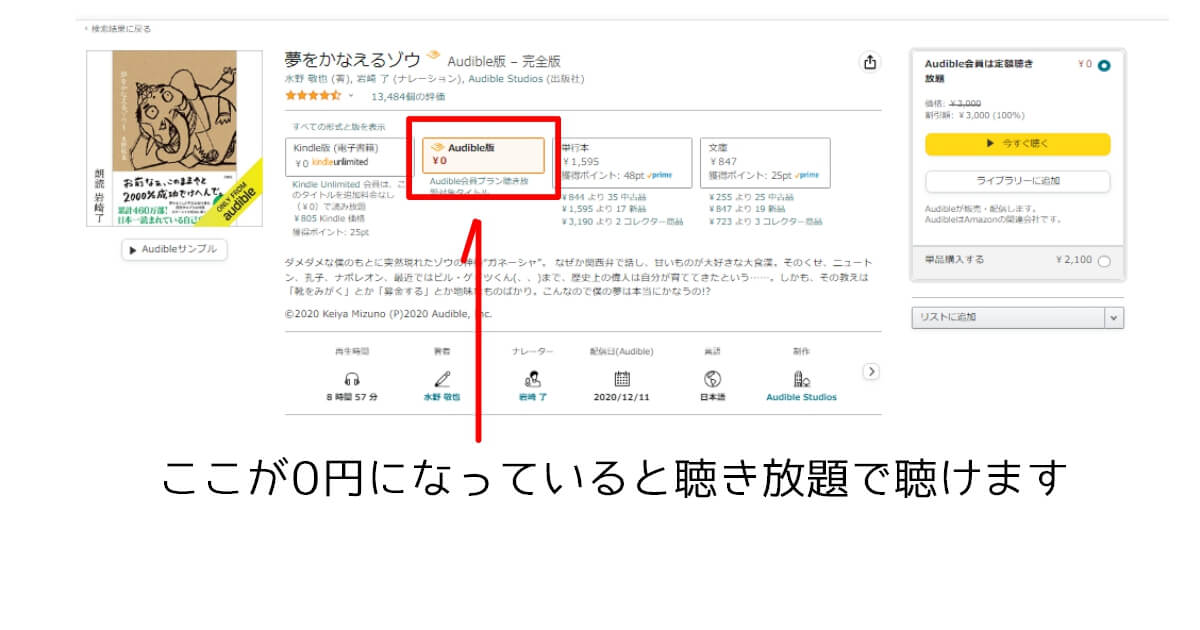Expand next details with the right chevron

point(871,371)
